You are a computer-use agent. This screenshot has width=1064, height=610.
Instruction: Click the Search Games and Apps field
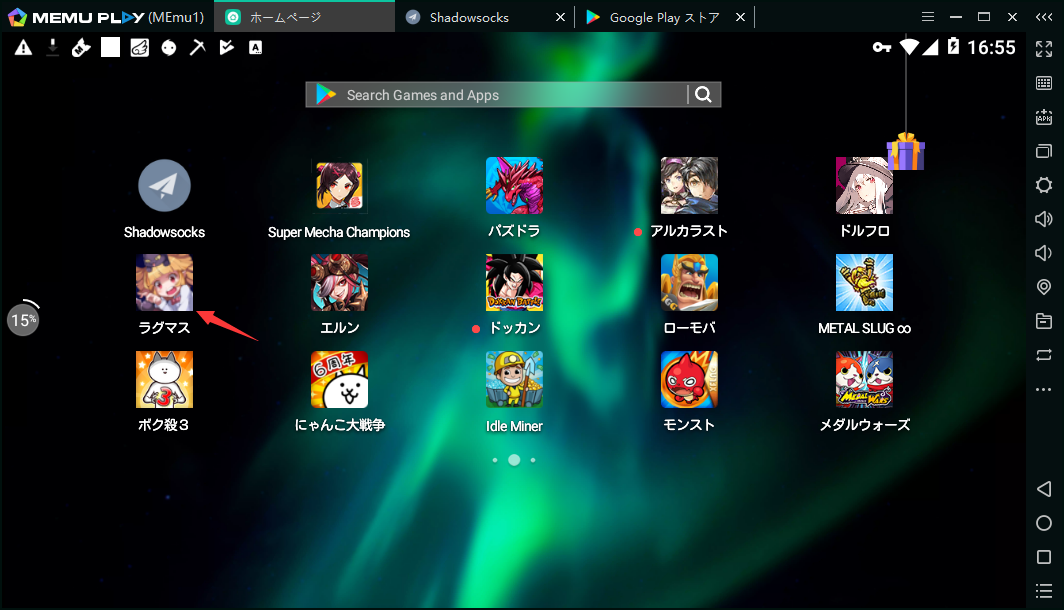(500, 94)
